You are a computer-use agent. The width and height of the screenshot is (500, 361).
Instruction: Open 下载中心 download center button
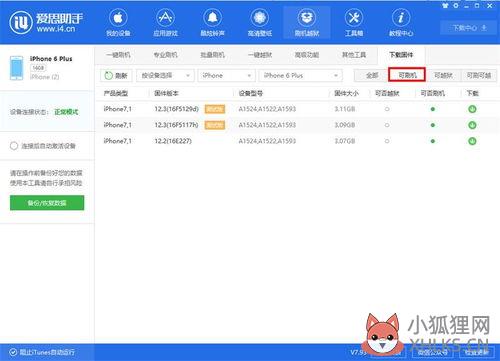click(x=468, y=28)
